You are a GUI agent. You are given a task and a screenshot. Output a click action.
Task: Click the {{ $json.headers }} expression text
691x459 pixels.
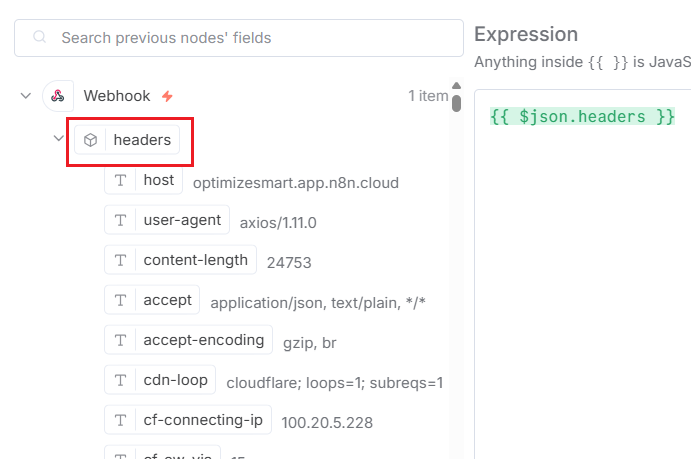click(x=582, y=117)
